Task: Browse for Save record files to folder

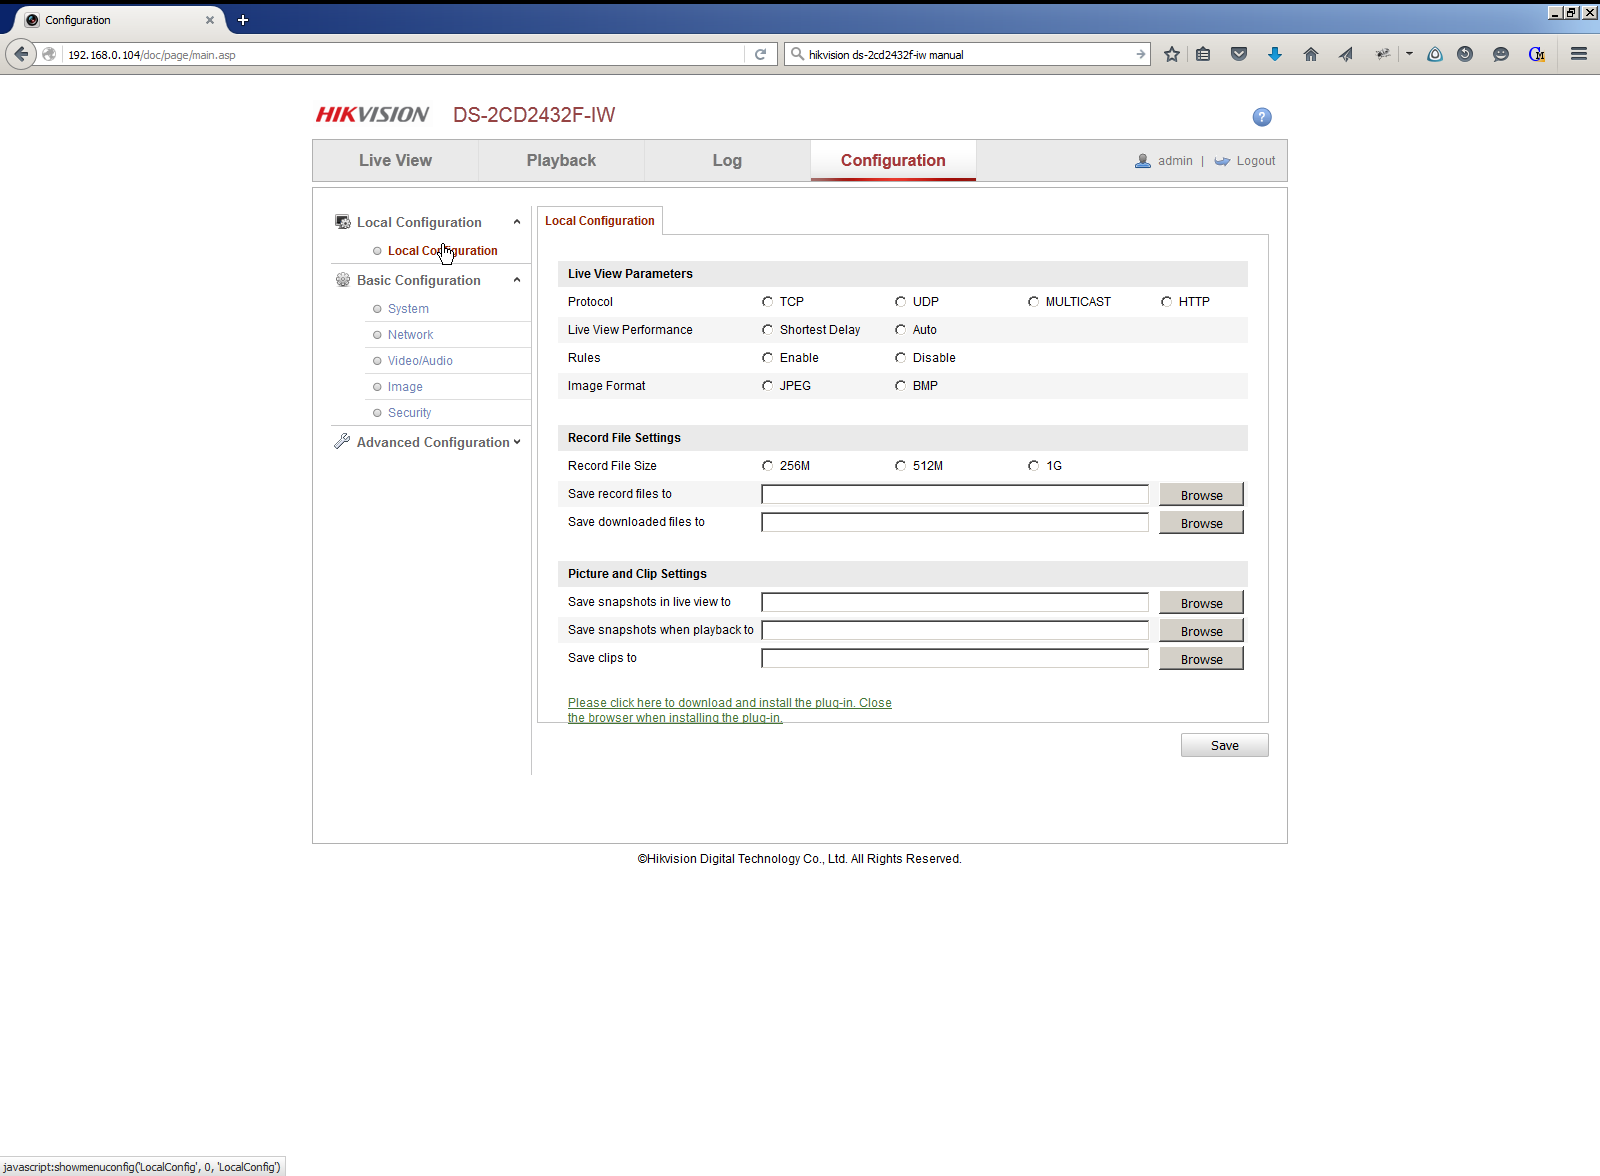Action: (x=1201, y=494)
